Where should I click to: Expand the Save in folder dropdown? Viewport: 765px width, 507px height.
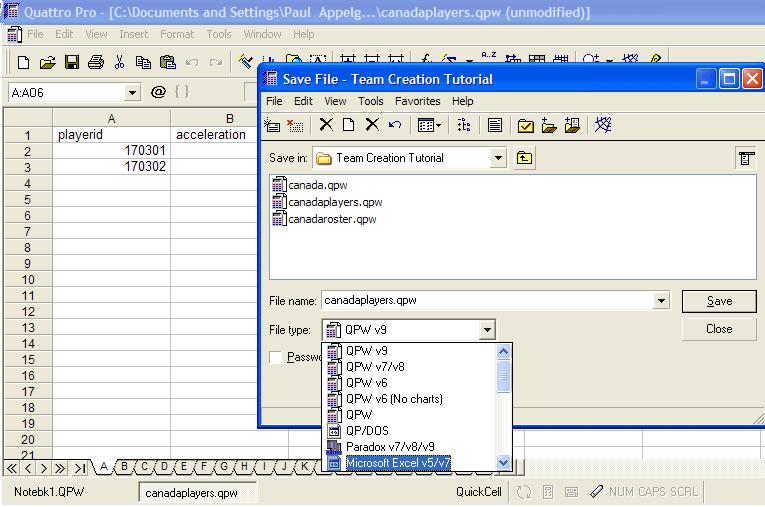click(498, 158)
